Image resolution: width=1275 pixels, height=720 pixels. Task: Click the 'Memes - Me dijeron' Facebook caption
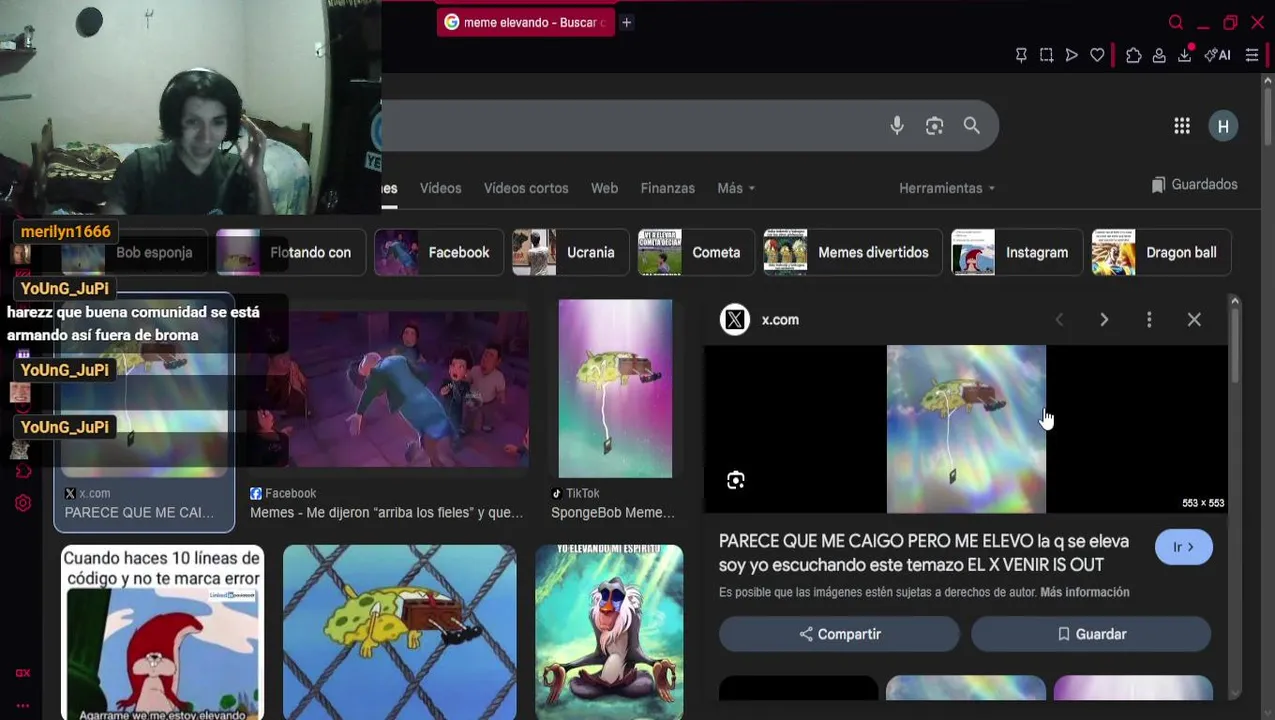coord(387,512)
